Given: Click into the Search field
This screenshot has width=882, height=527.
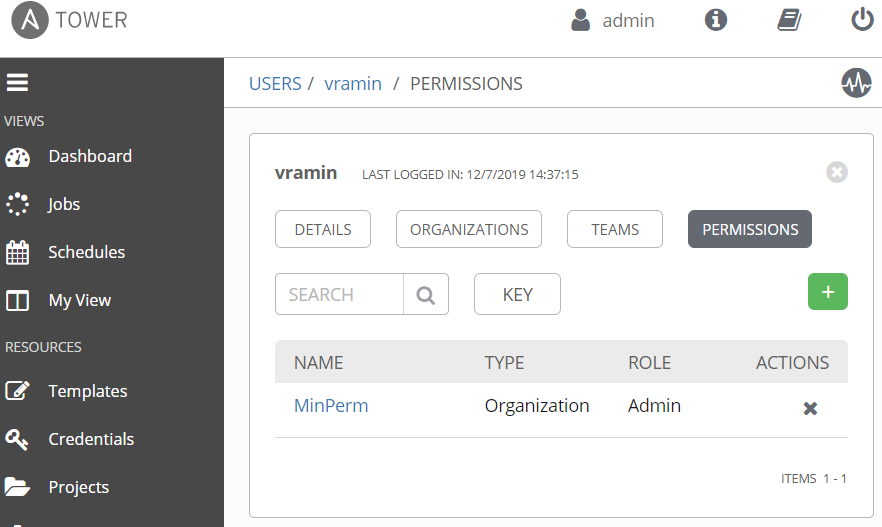Looking at the screenshot, I should click(339, 294).
